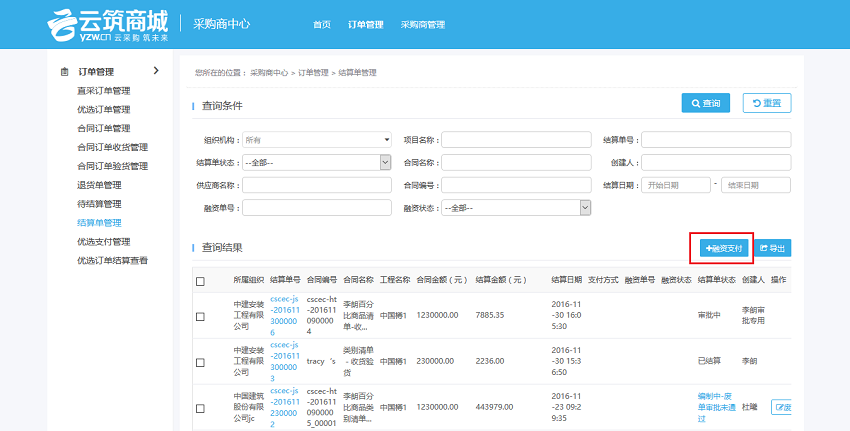Image resolution: width=850 pixels, height=431 pixels.
Task: Click the 结算单状态 column header
Action: 716,280
